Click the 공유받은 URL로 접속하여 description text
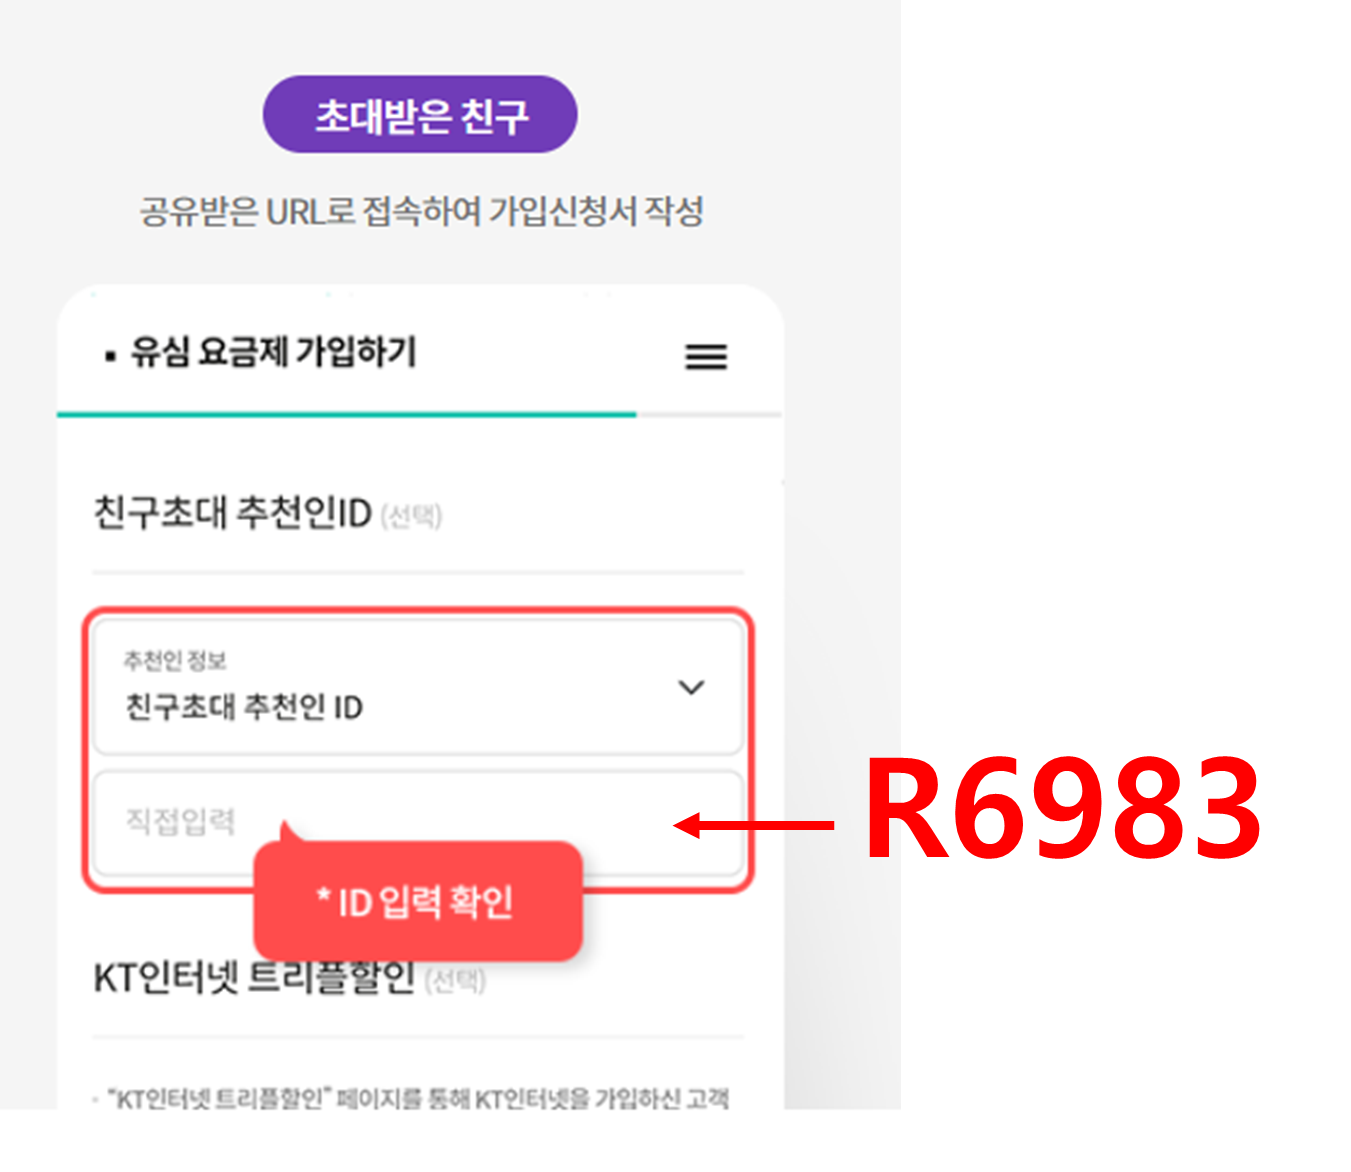Screen dimensions: 1351x1172 (421, 211)
